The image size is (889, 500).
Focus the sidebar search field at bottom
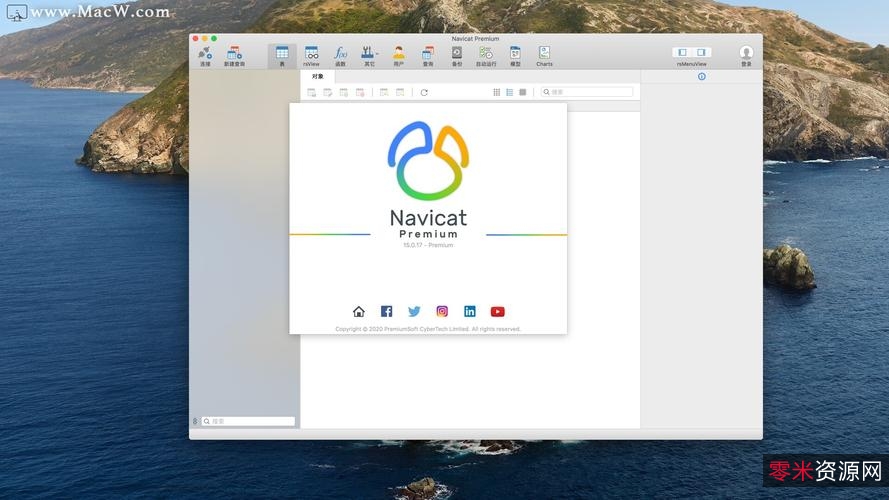[x=248, y=421]
